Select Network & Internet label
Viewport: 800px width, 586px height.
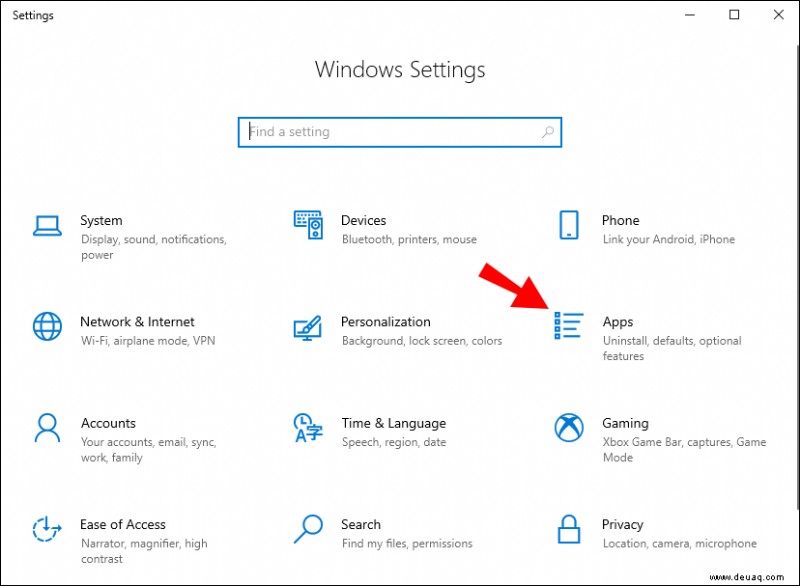(x=137, y=322)
